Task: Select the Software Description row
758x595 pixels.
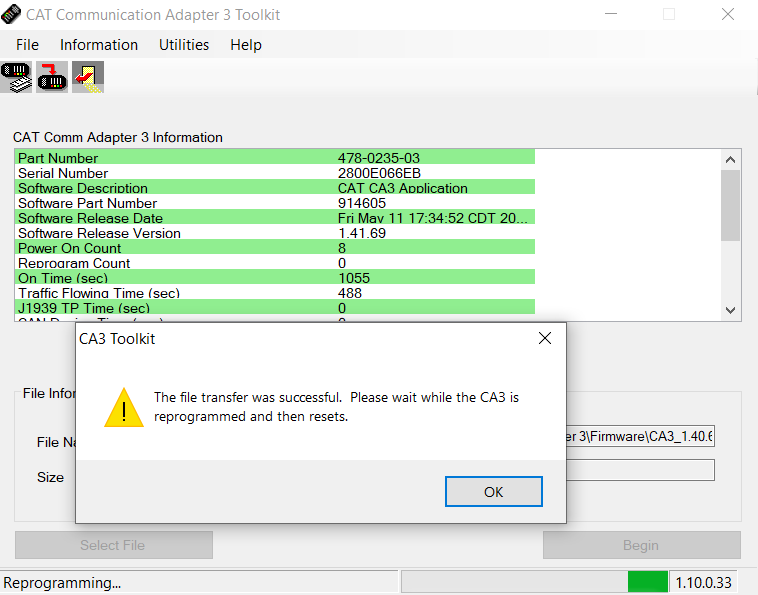Action: click(275, 188)
